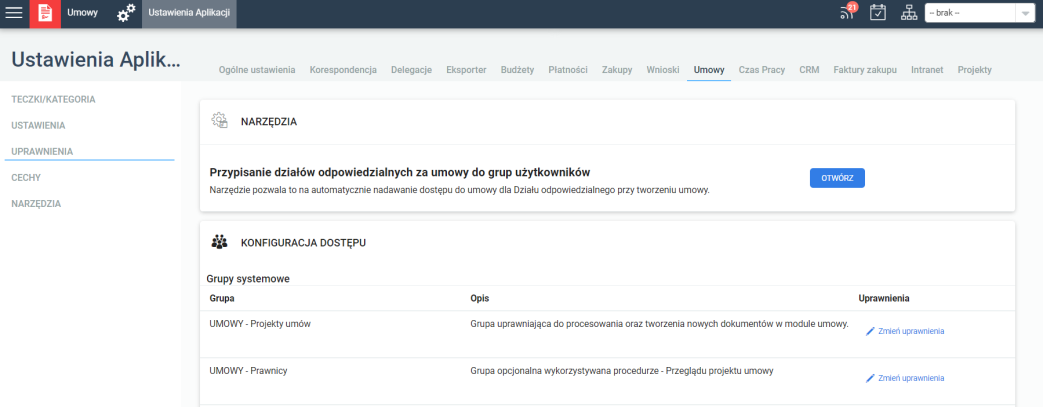Click Zmień uprawnienia for Prawnicy

tap(911, 378)
